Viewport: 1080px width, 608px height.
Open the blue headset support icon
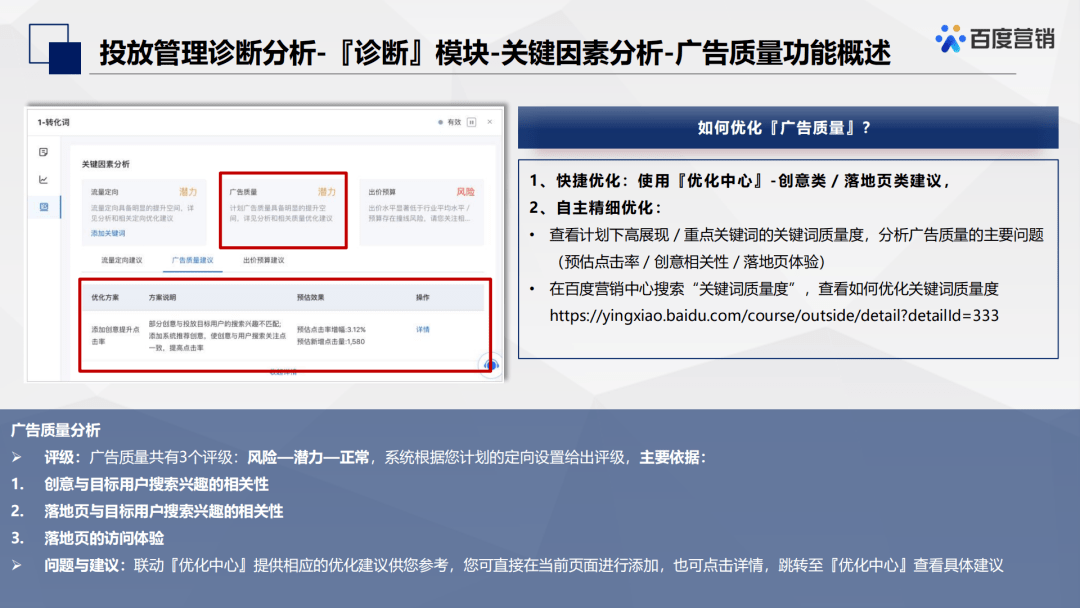[490, 365]
